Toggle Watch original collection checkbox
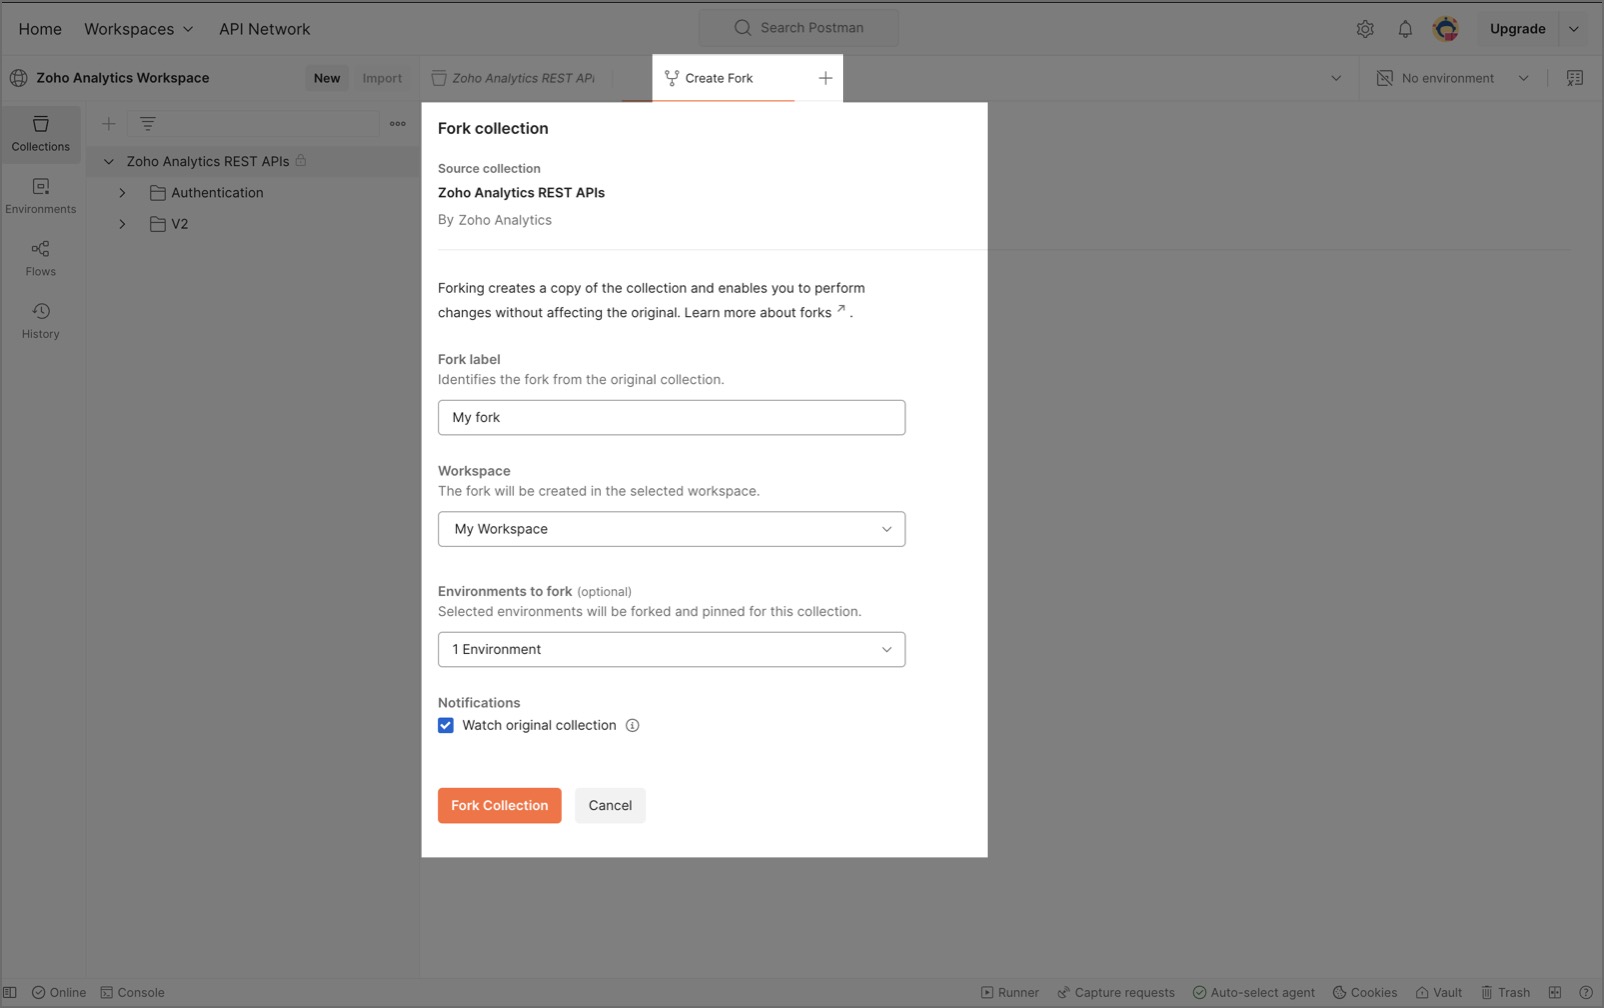 point(446,726)
